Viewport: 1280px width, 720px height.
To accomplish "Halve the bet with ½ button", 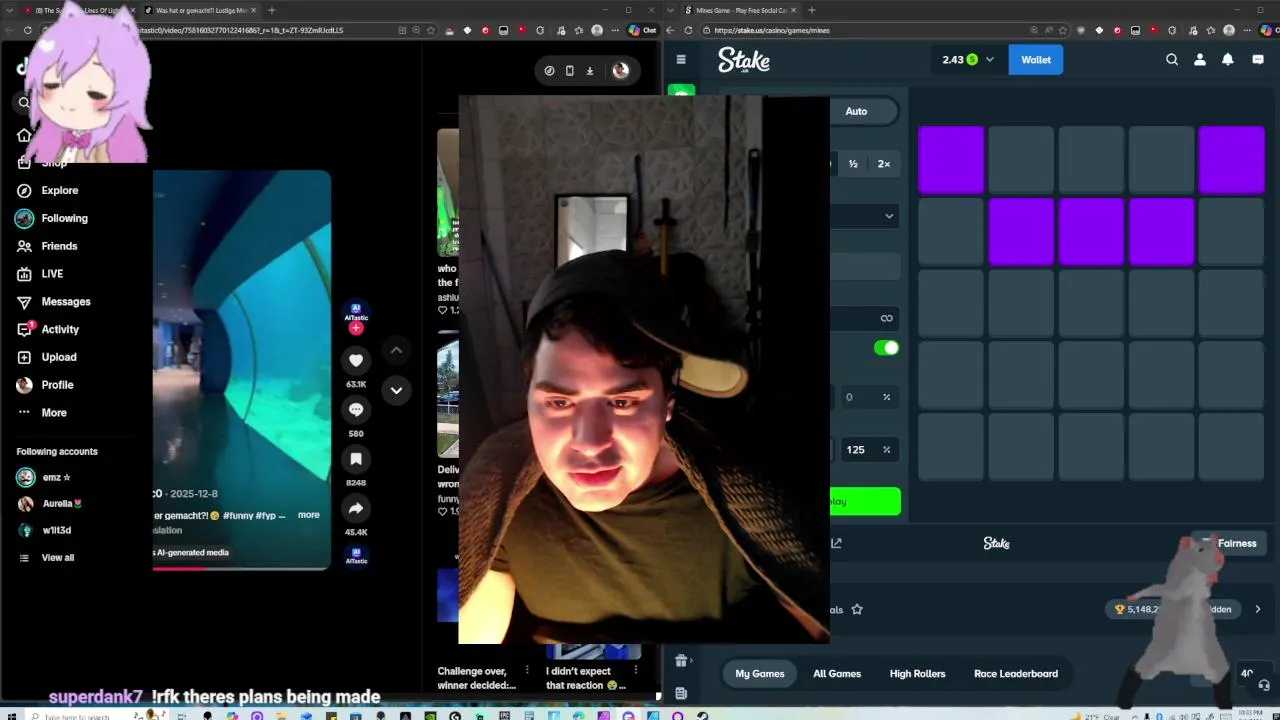I will click(x=853, y=164).
